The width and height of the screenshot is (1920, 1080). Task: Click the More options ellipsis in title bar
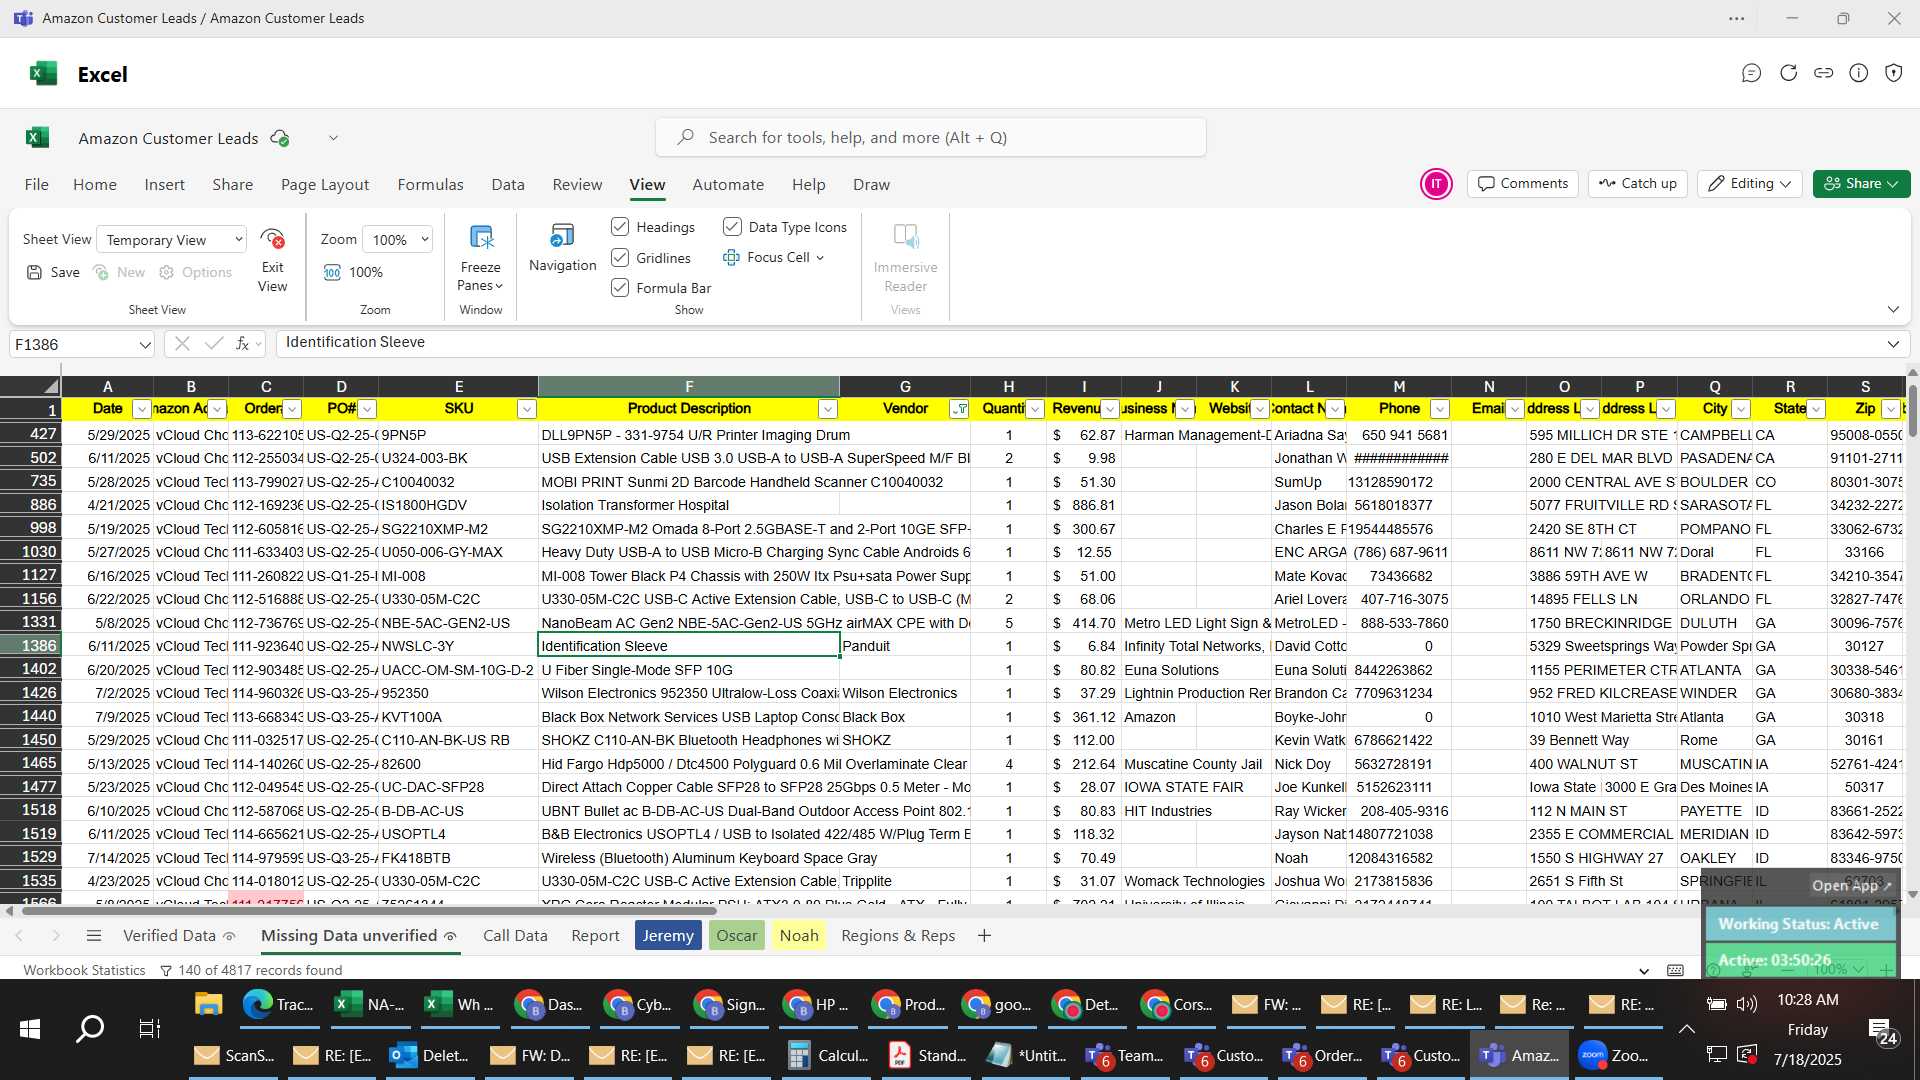pyautogui.click(x=1736, y=18)
